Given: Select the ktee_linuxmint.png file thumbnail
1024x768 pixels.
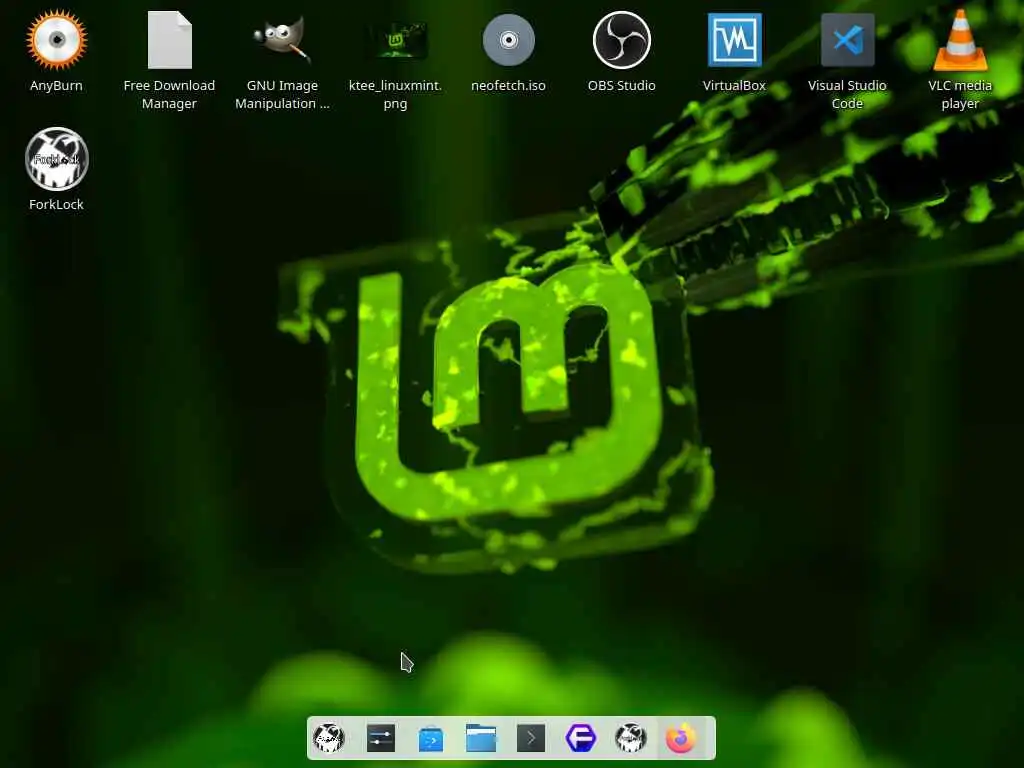Looking at the screenshot, I should pos(396,40).
